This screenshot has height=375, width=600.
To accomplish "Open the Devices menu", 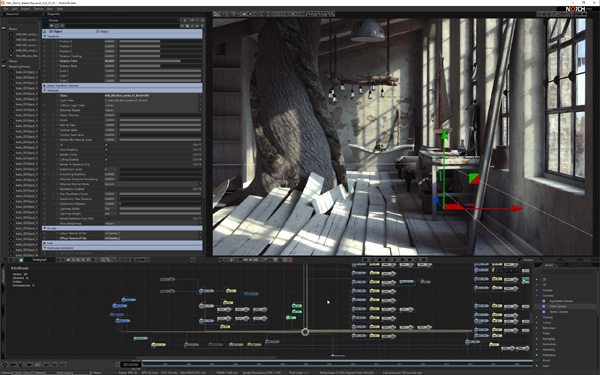I will tap(39, 8).
